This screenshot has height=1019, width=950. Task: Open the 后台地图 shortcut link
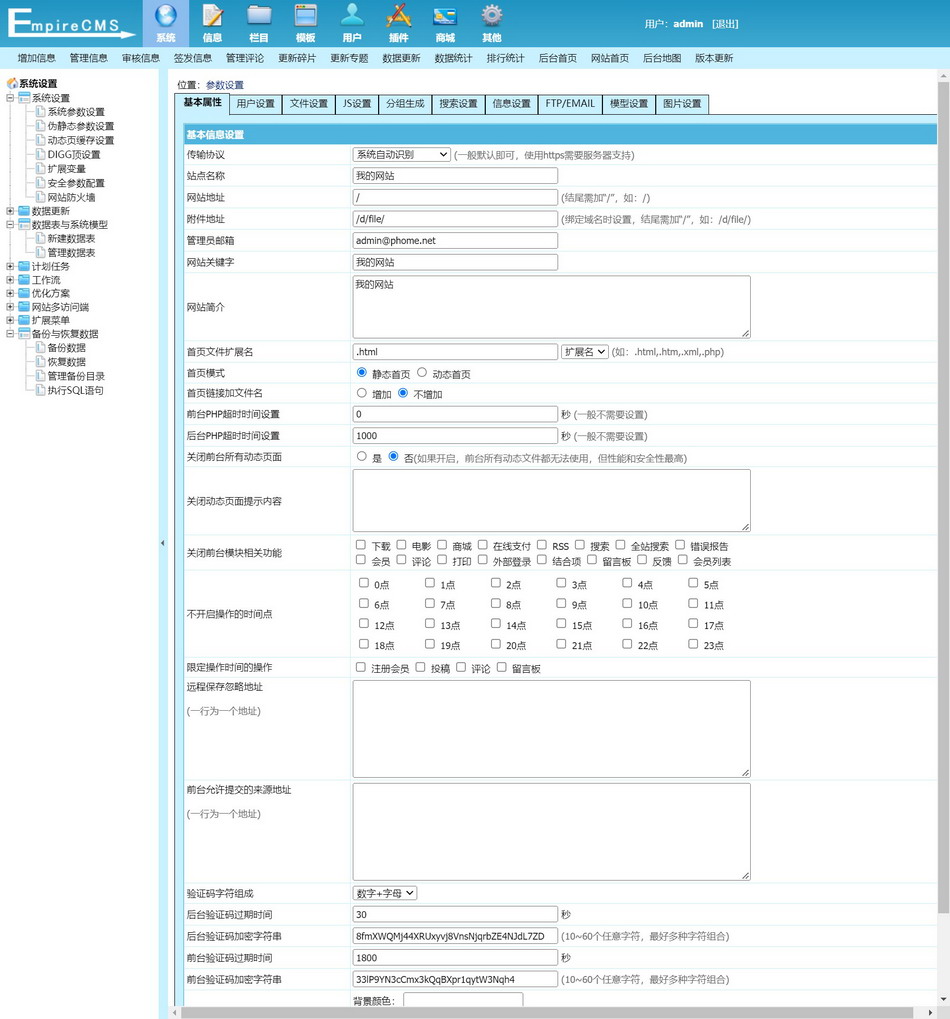(x=662, y=58)
